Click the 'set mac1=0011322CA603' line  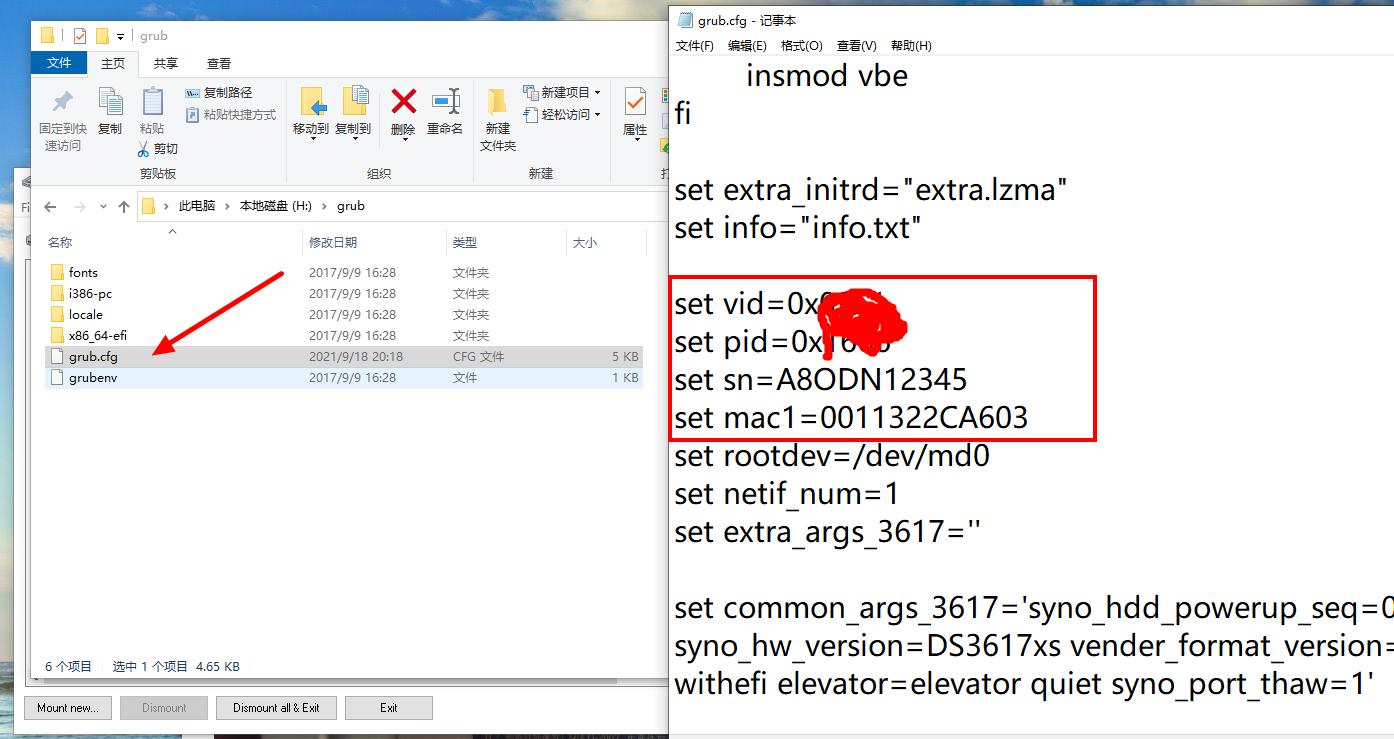click(x=851, y=418)
